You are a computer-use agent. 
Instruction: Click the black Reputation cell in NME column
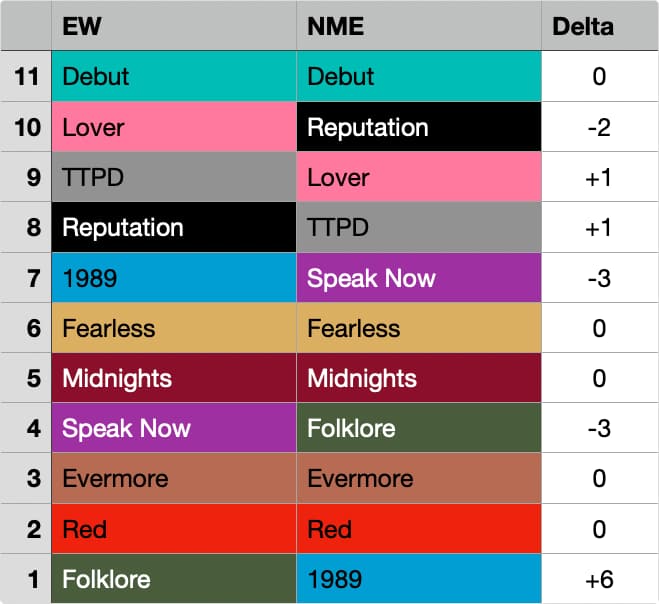(418, 127)
